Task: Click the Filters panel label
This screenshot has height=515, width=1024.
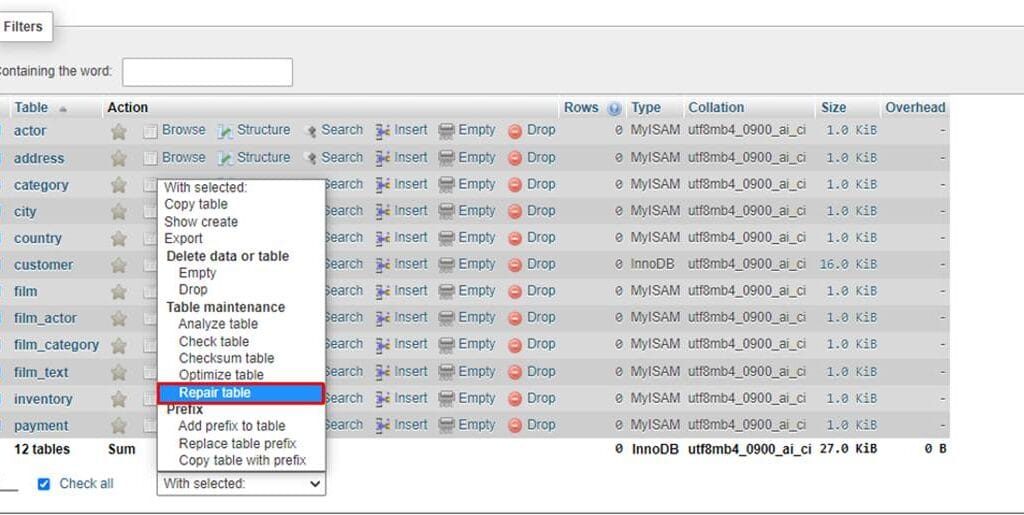Action: [x=22, y=27]
